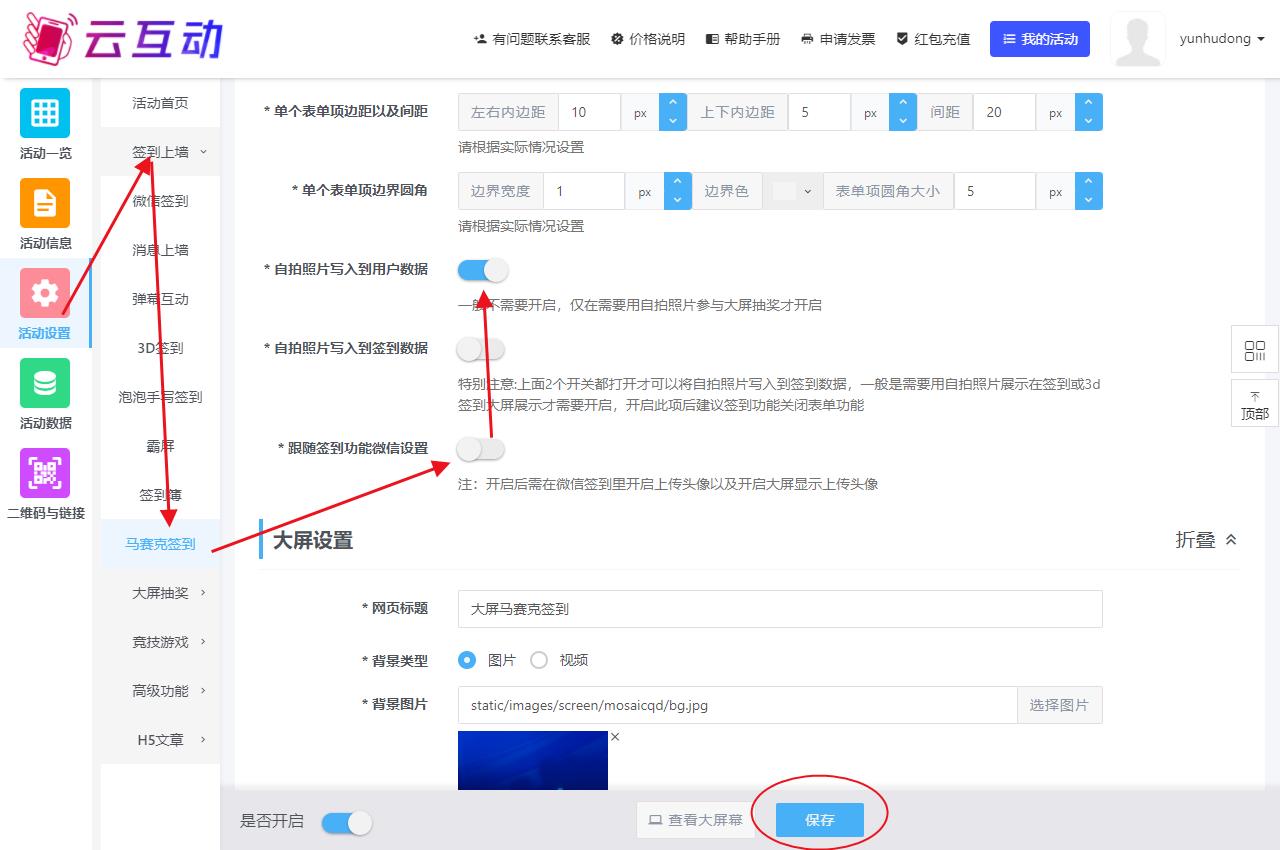Click the 选择图片 button

coord(1059,705)
